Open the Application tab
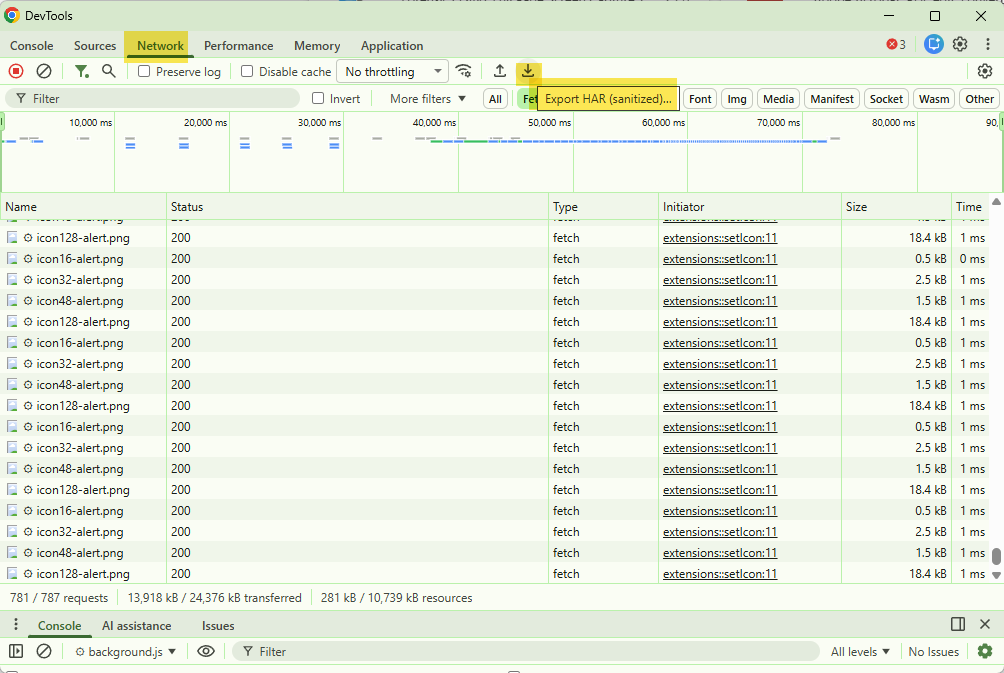The width and height of the screenshot is (1004, 673). coord(392,45)
